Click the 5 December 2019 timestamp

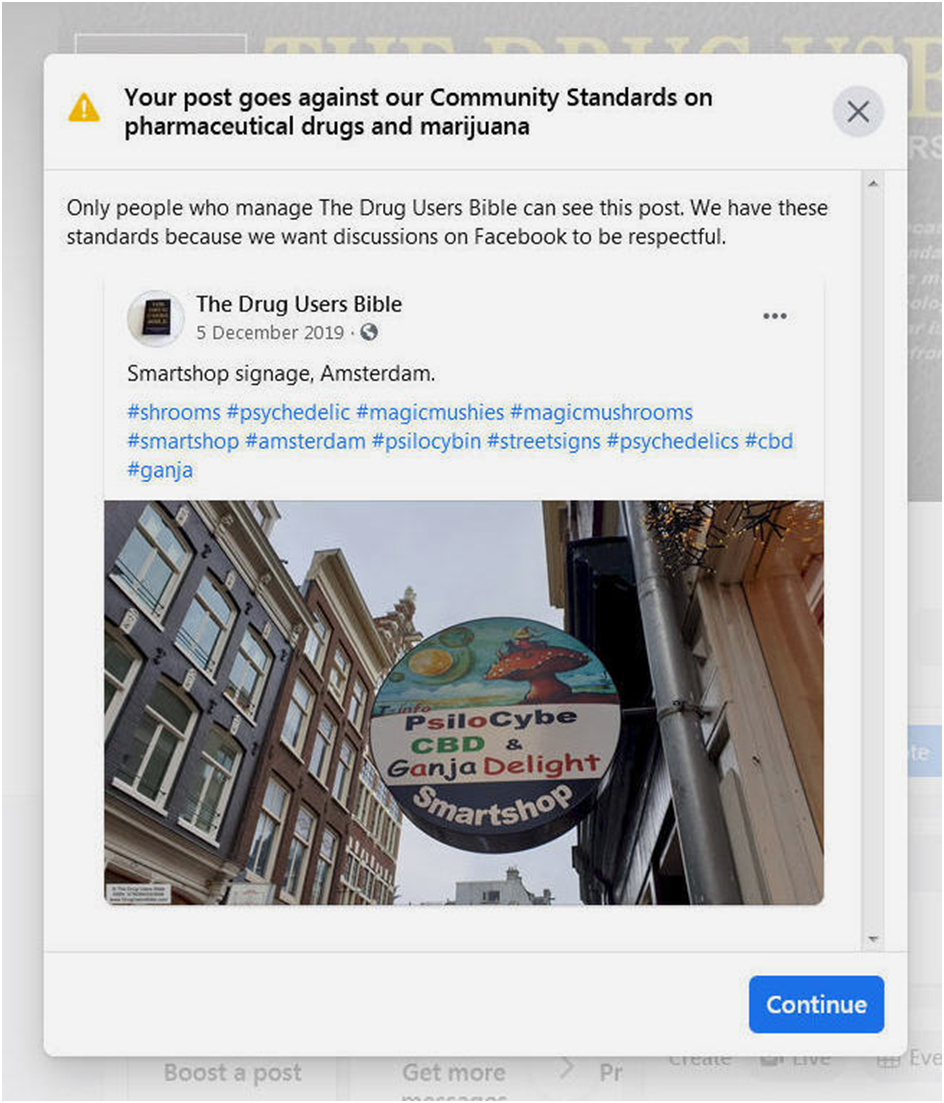click(270, 333)
